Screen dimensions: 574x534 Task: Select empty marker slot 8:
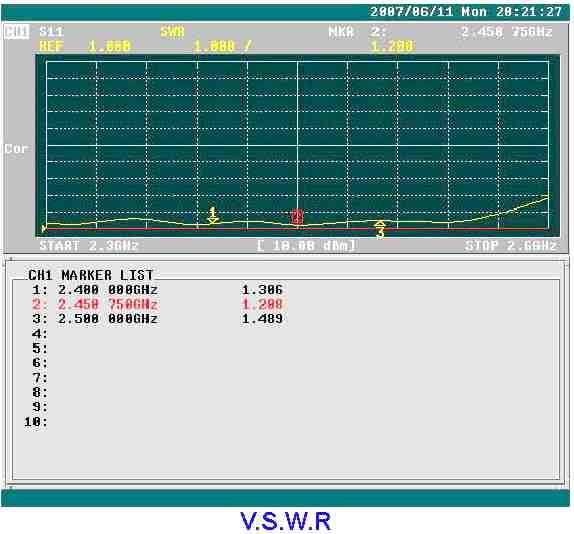[x=40, y=392]
